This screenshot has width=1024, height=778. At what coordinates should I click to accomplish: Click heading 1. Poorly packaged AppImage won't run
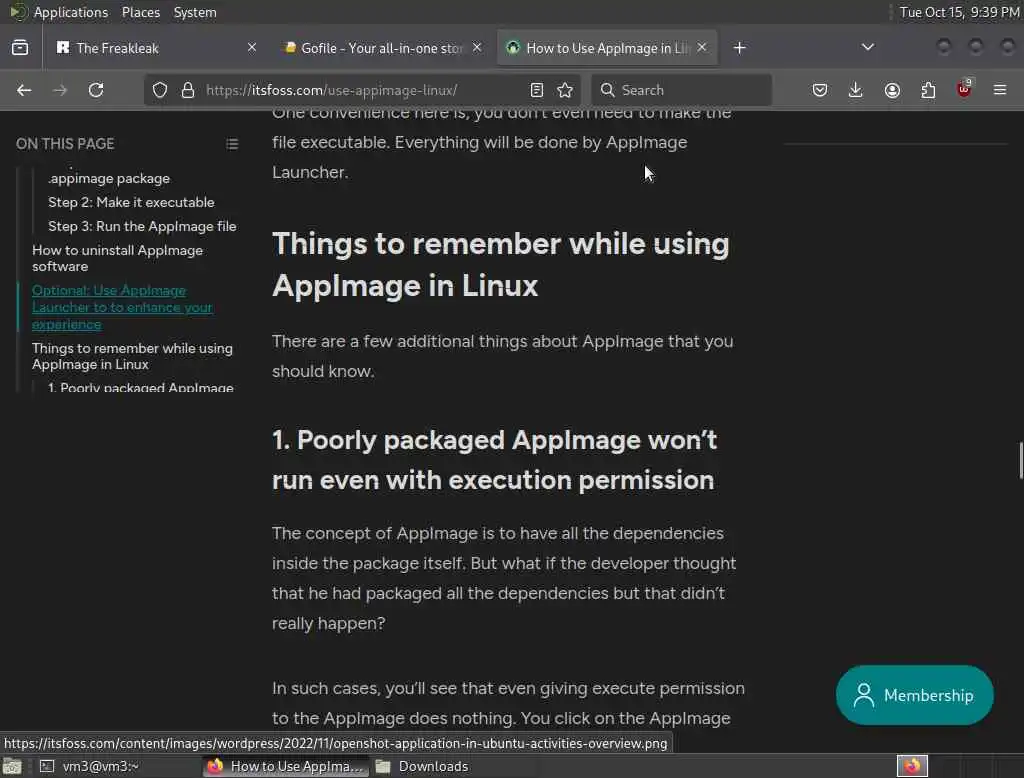[494, 460]
